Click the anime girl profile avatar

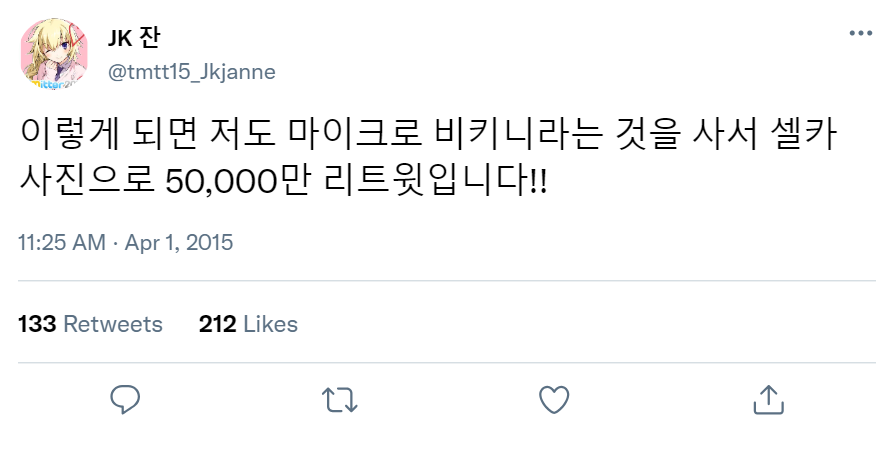click(54, 55)
